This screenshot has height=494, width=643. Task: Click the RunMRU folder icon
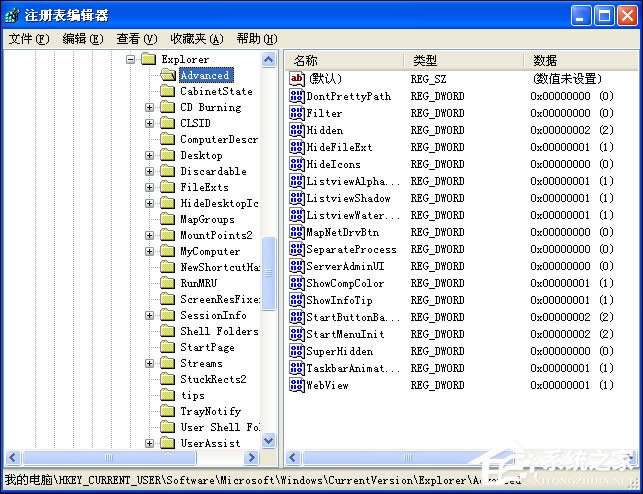coord(167,283)
